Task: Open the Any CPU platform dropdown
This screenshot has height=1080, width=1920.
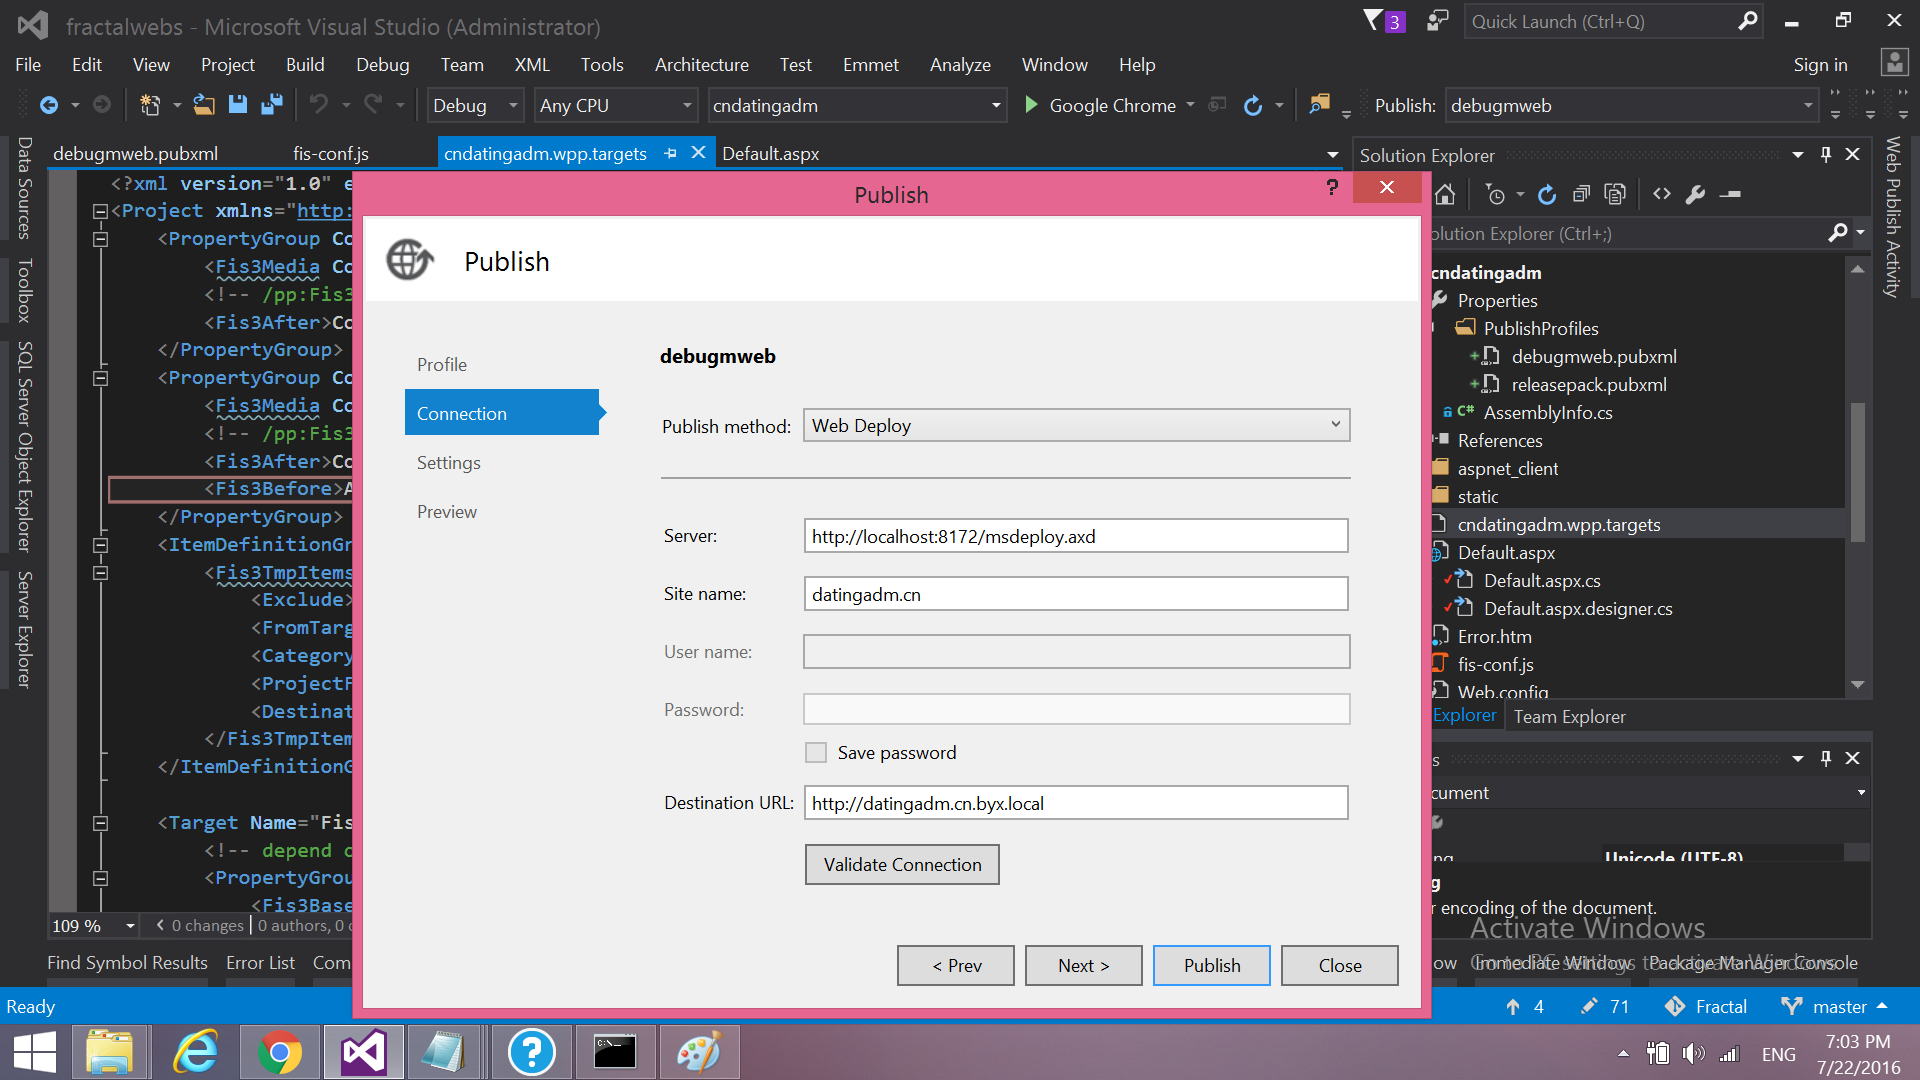Action: coord(615,105)
